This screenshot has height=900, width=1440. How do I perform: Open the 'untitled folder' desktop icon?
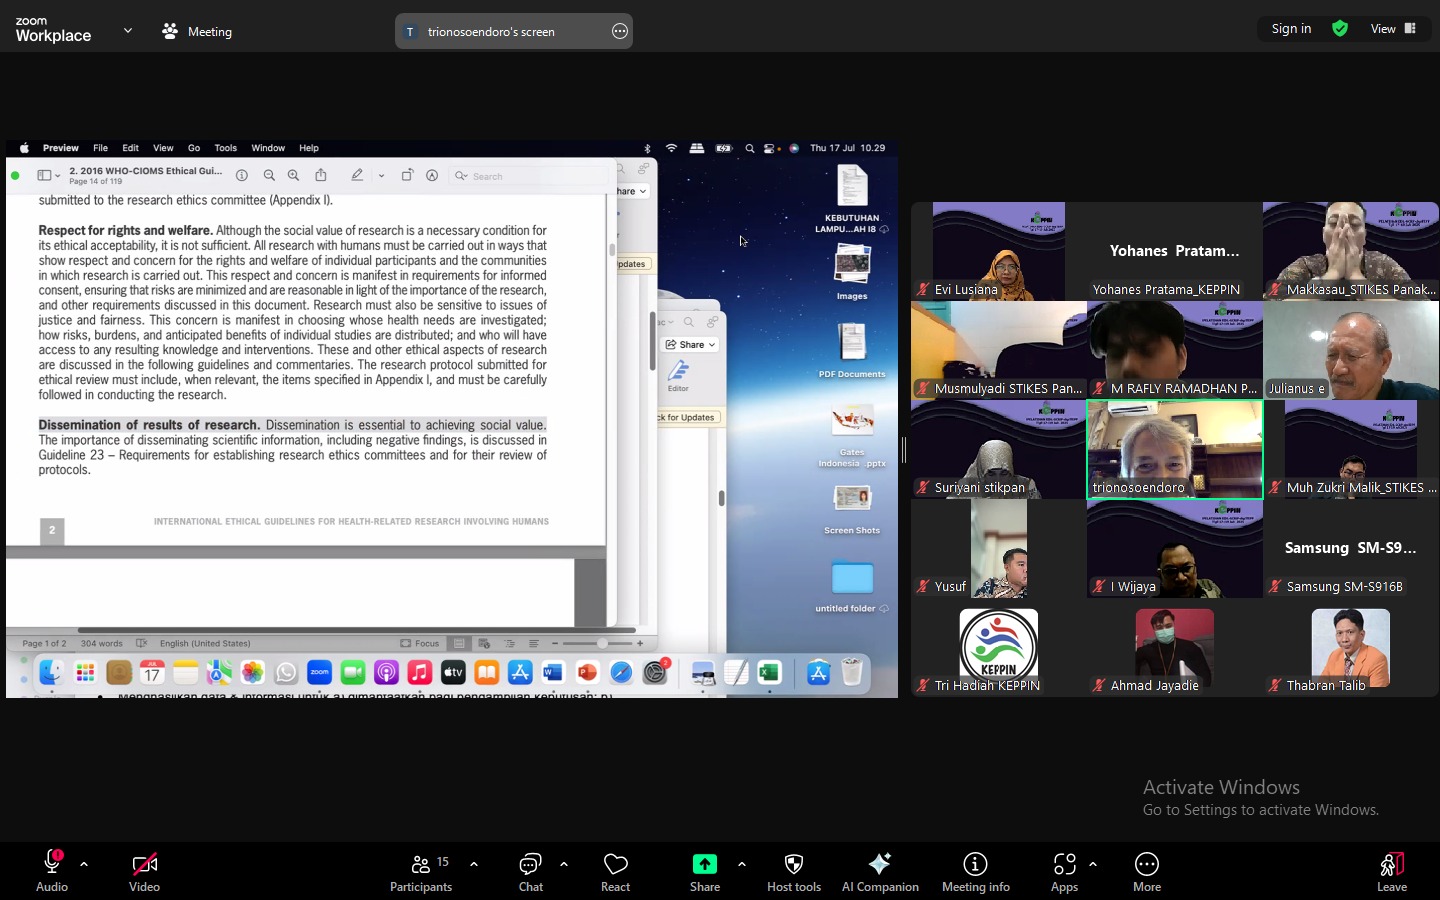tap(852, 586)
